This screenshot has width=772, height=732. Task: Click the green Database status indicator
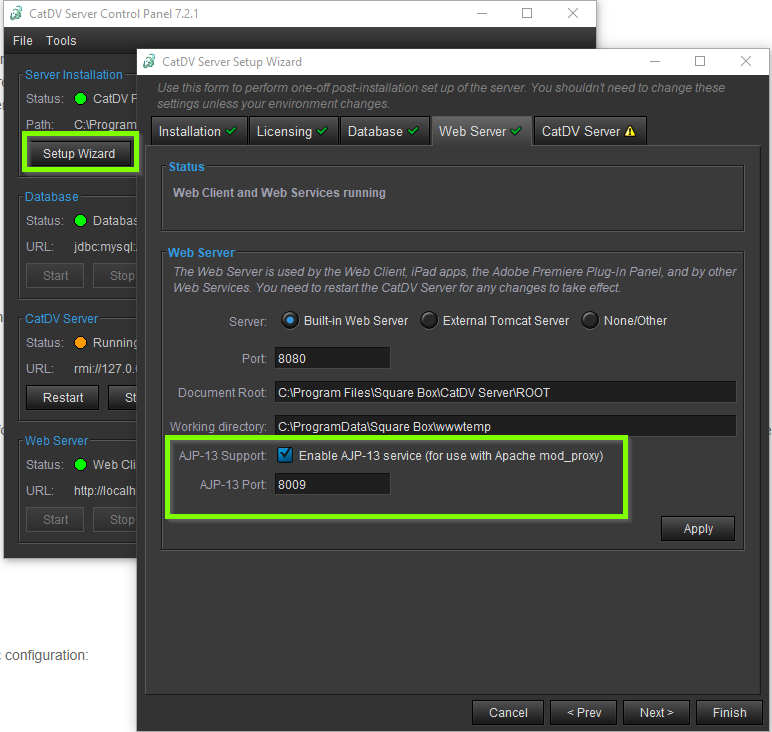tap(80, 221)
